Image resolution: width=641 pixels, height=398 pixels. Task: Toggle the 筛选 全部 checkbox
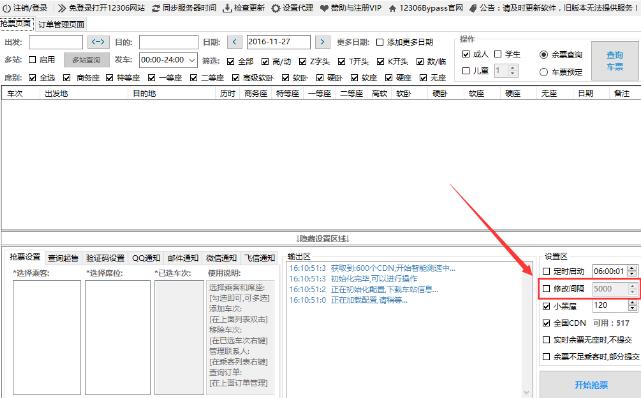[x=231, y=61]
